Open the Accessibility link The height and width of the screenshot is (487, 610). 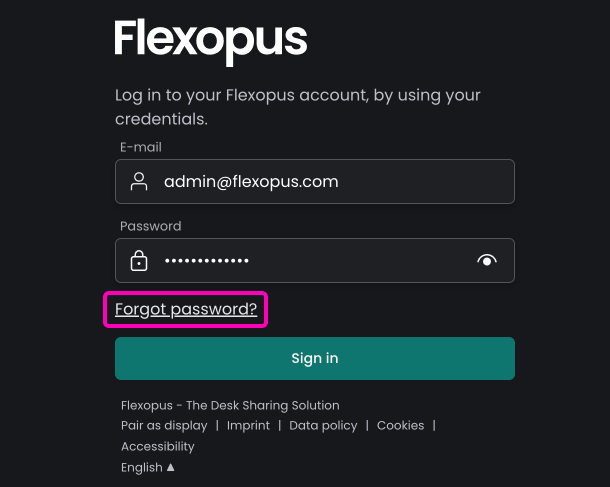(158, 447)
